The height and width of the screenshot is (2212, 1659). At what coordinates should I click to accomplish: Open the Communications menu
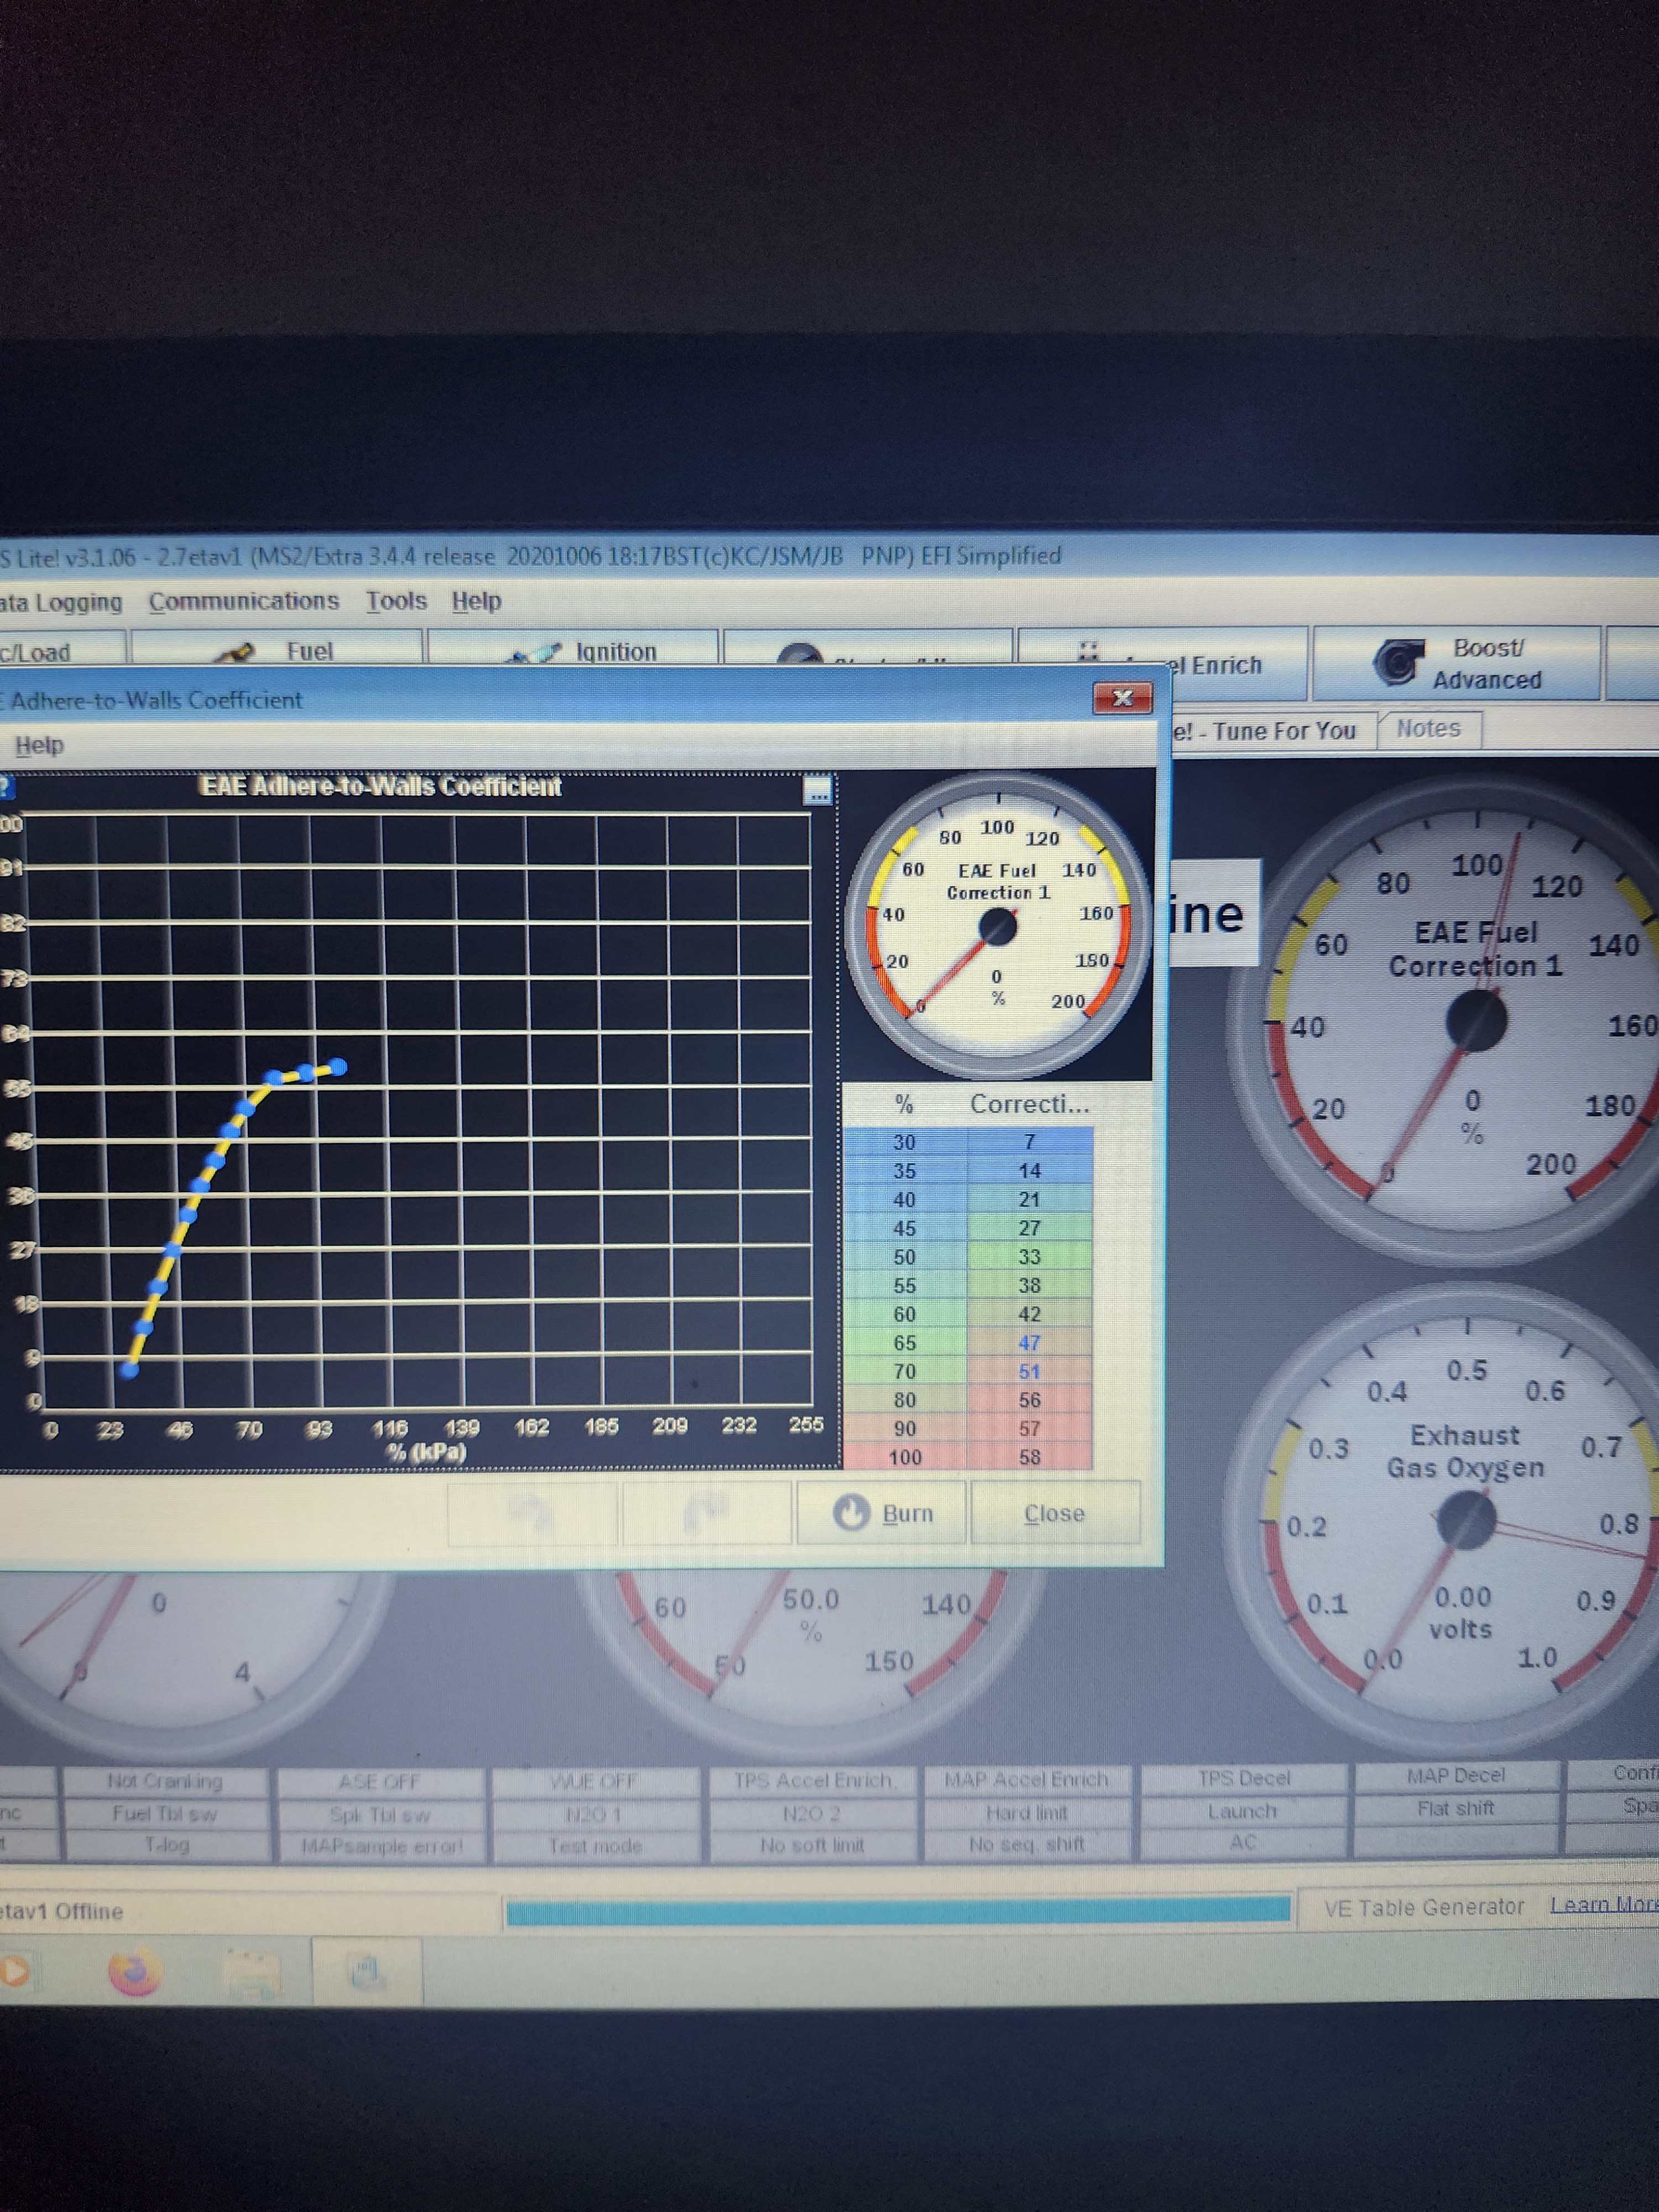click(x=244, y=601)
